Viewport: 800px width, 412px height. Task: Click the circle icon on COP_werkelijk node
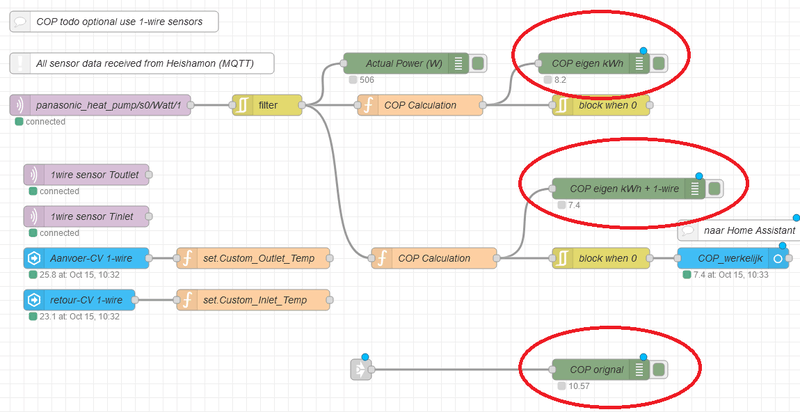778,258
